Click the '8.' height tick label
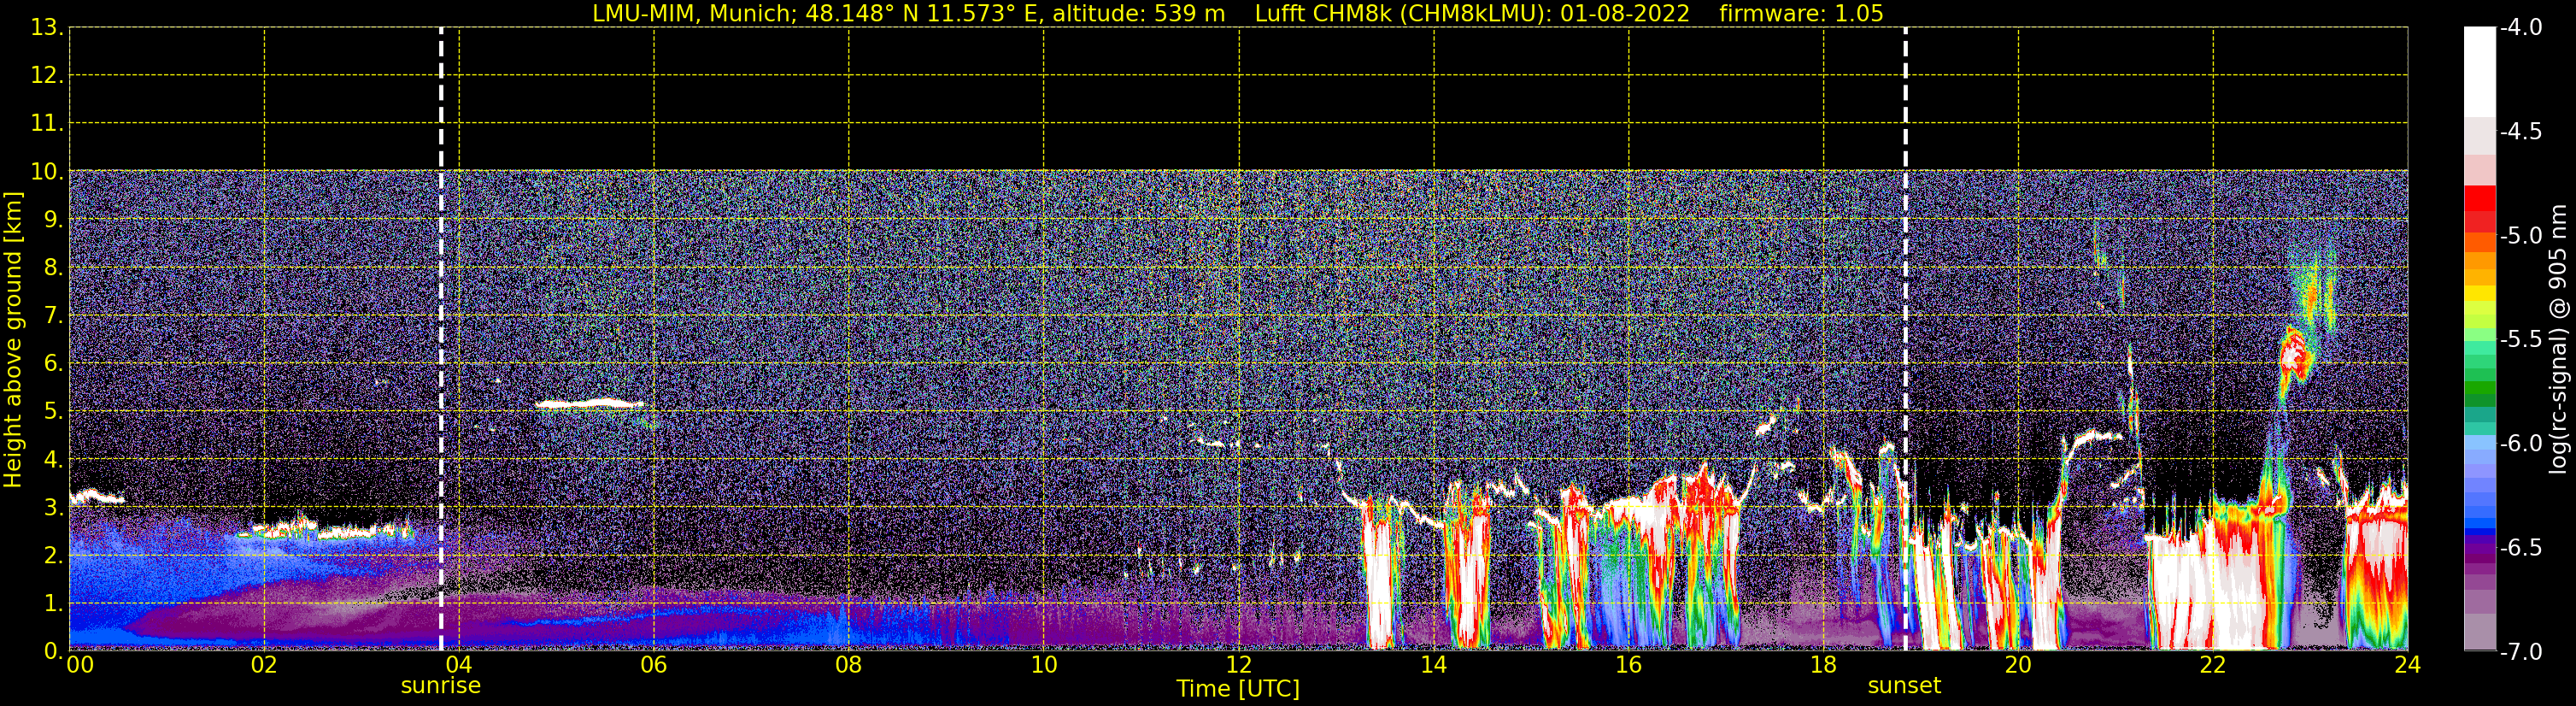2576x706 pixels. (53, 268)
